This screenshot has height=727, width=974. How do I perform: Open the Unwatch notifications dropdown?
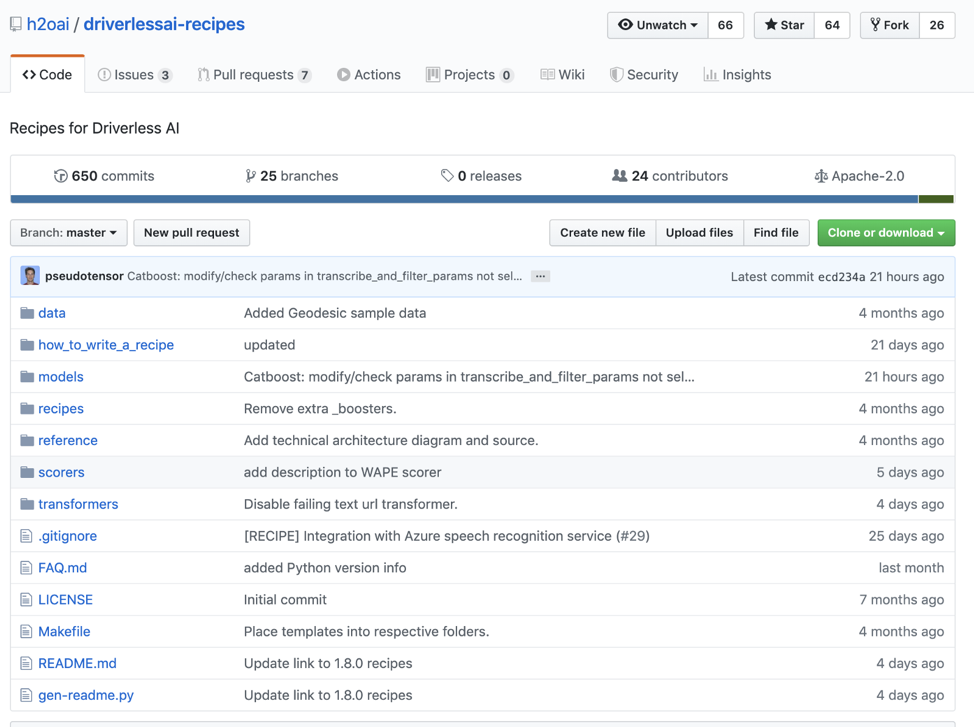click(x=658, y=25)
